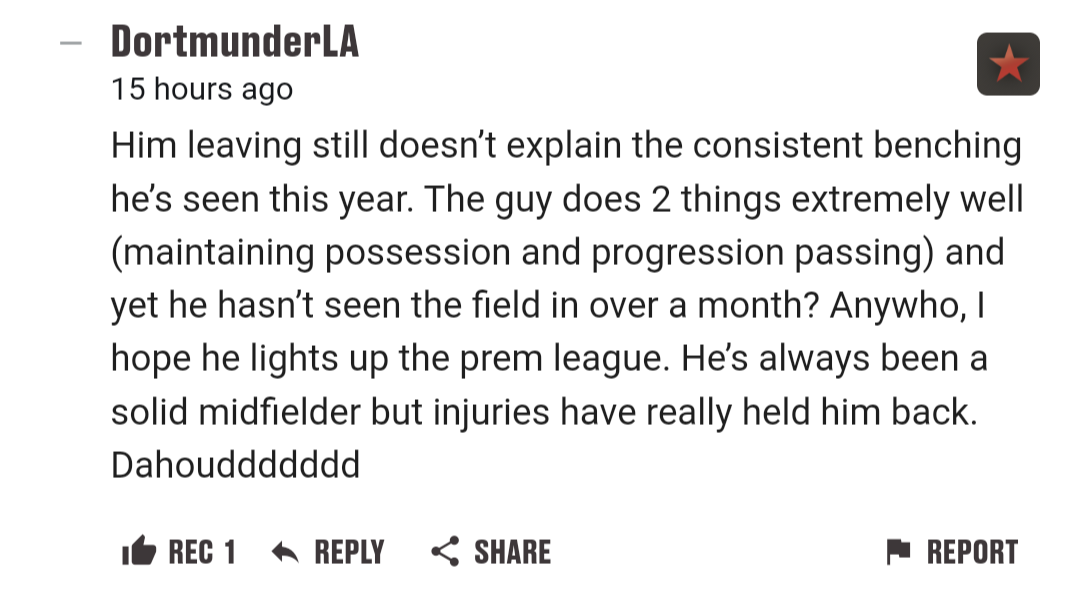The width and height of the screenshot is (1080, 592).
Task: Open the '15 hours ago' comment permalink
Action: (202, 90)
